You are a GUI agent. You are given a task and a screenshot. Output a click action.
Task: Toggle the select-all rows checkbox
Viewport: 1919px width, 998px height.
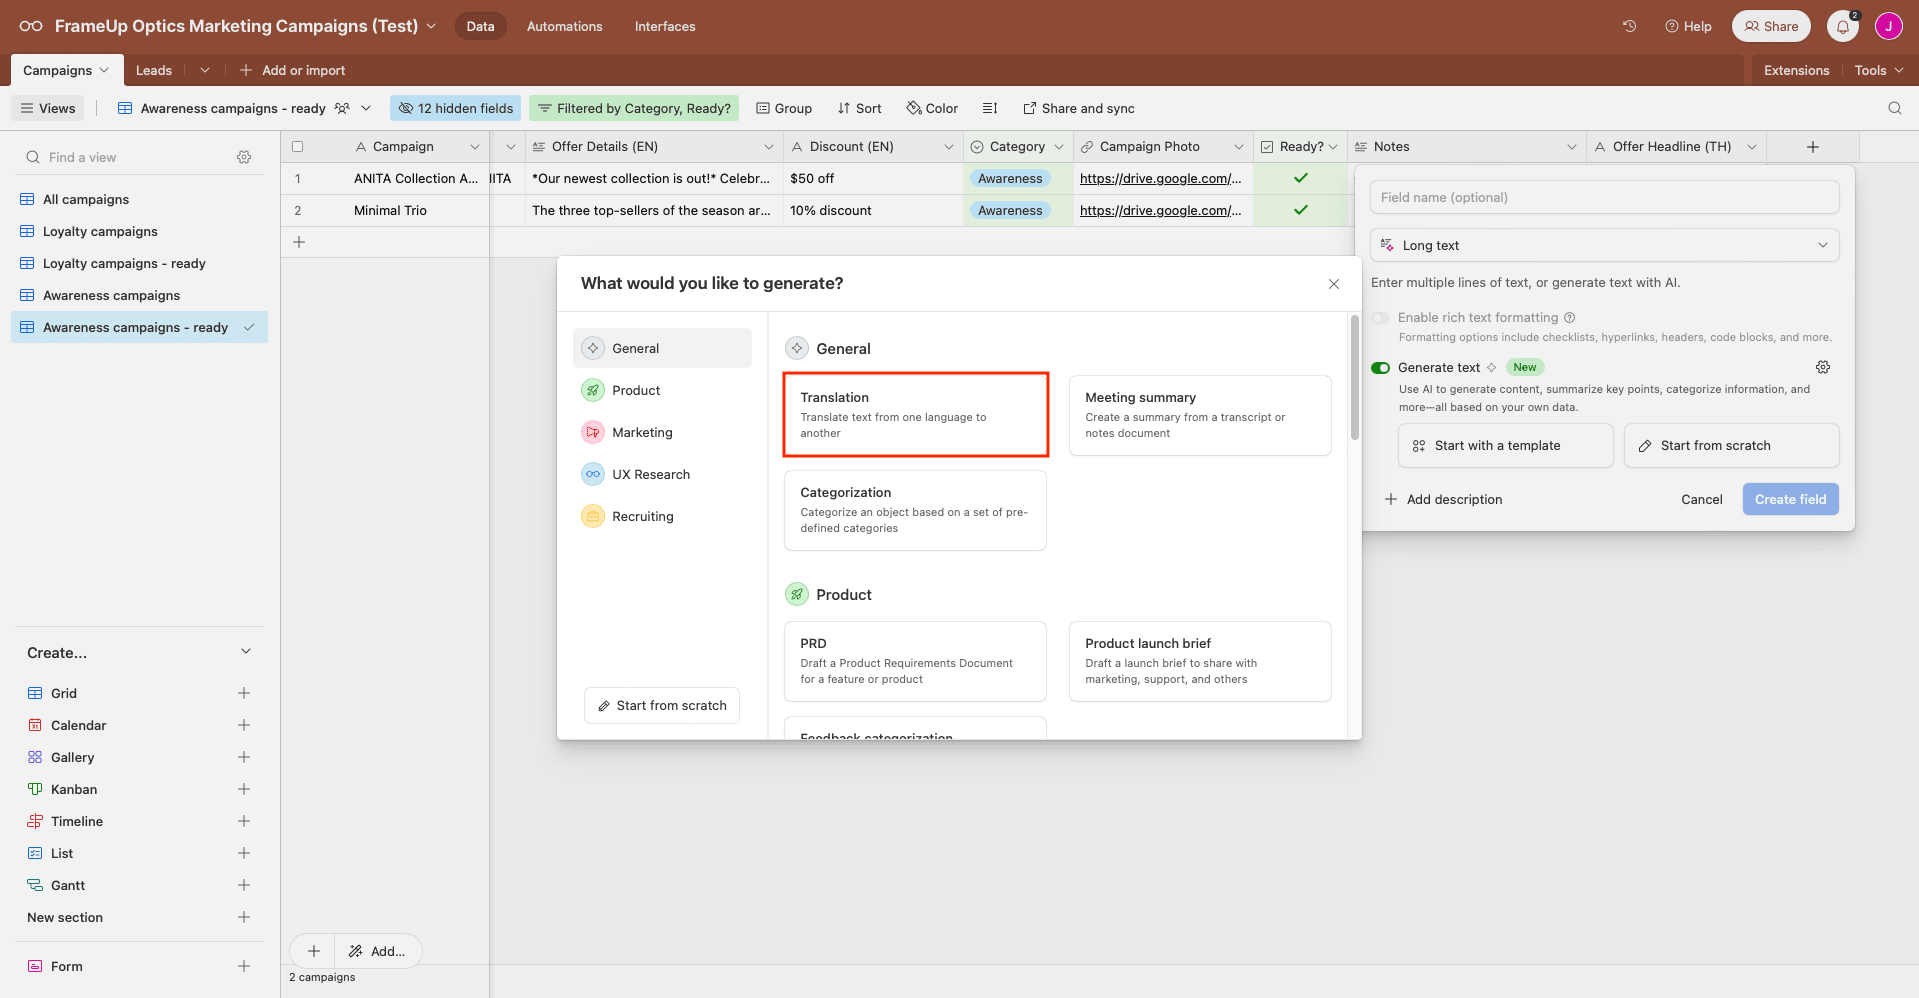(297, 147)
